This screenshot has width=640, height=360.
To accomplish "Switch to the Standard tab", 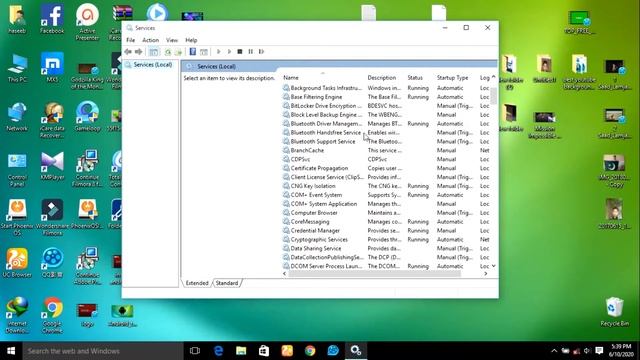I will [x=227, y=283].
